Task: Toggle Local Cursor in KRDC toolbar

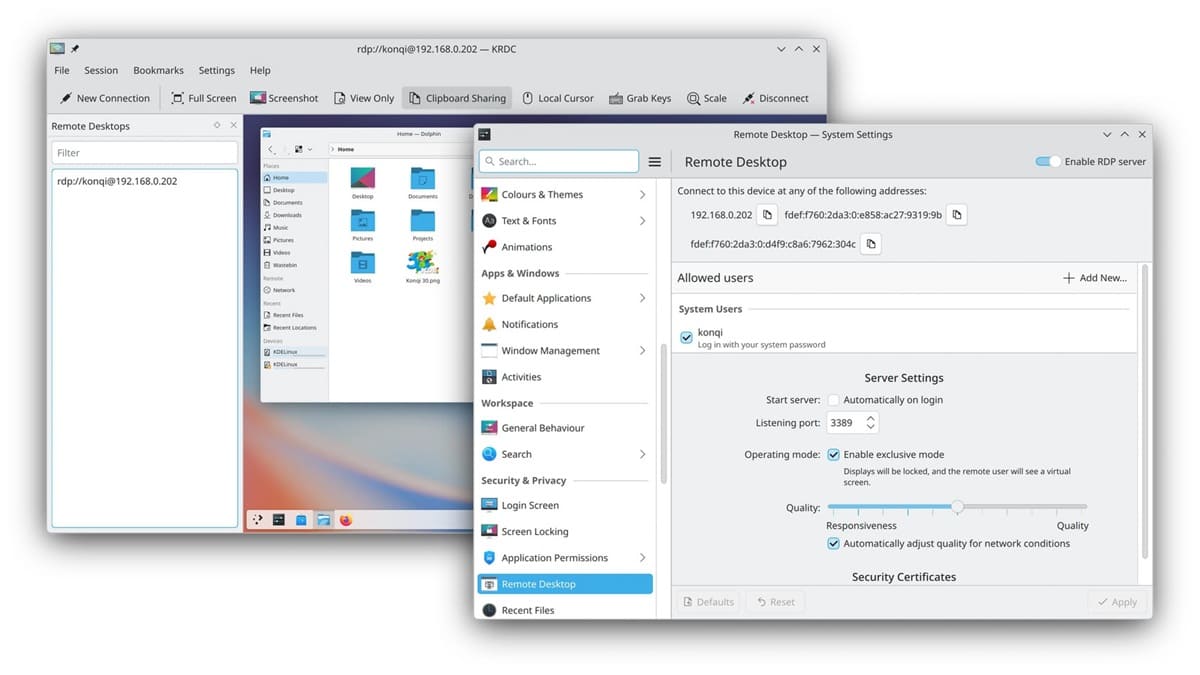Action: [x=558, y=98]
